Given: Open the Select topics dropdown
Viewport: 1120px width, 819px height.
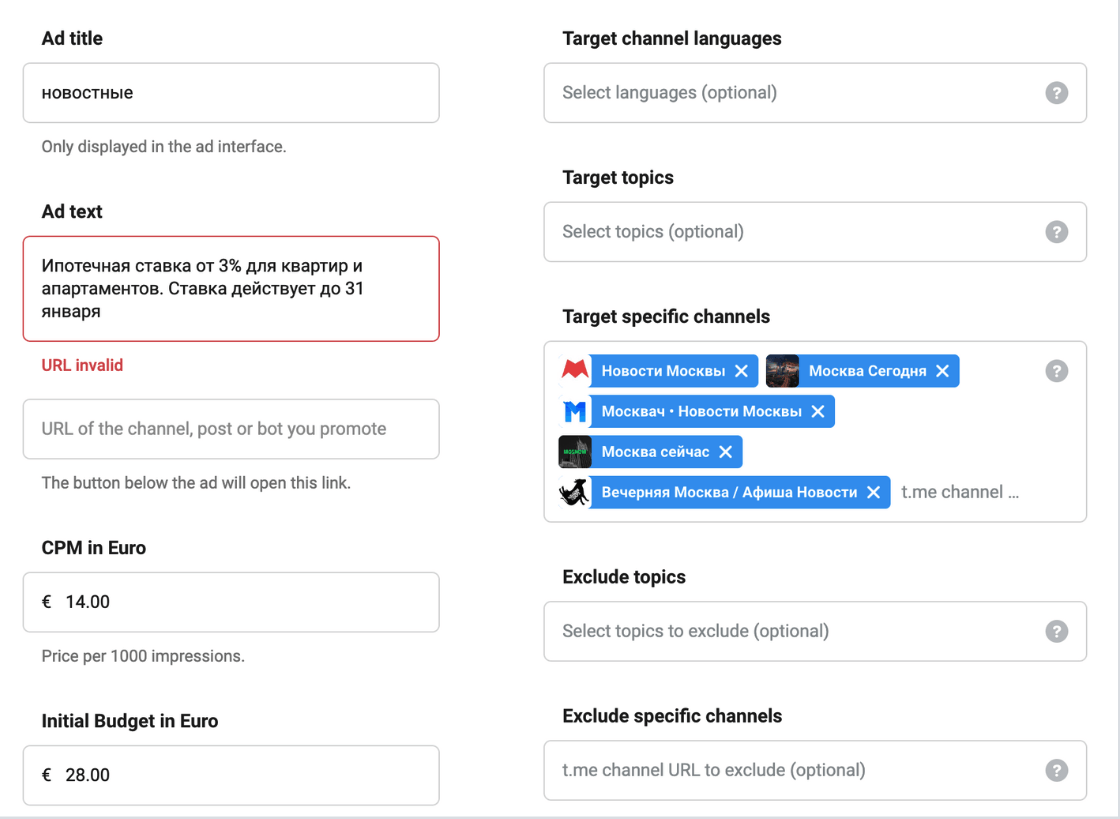Looking at the screenshot, I should pos(790,232).
